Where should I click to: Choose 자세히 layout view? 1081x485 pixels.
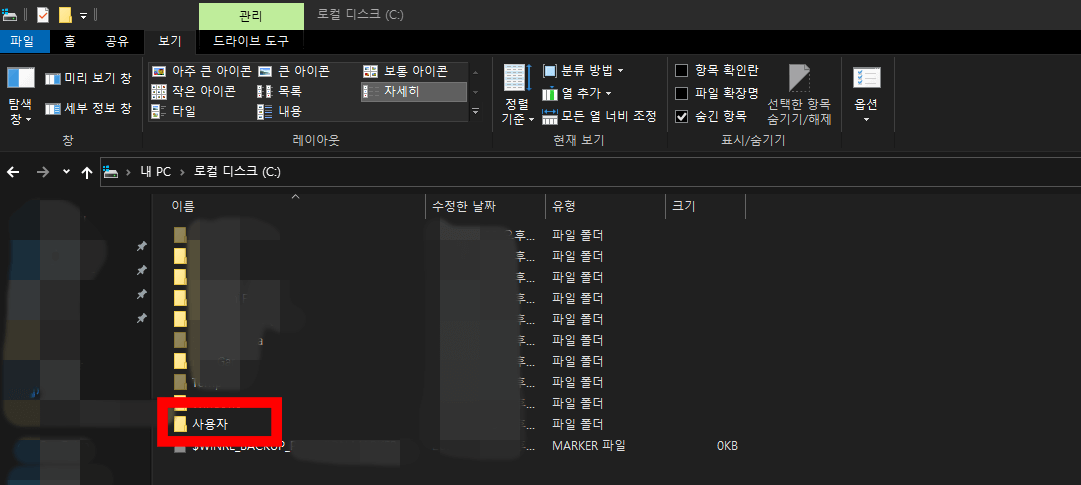pyautogui.click(x=414, y=91)
